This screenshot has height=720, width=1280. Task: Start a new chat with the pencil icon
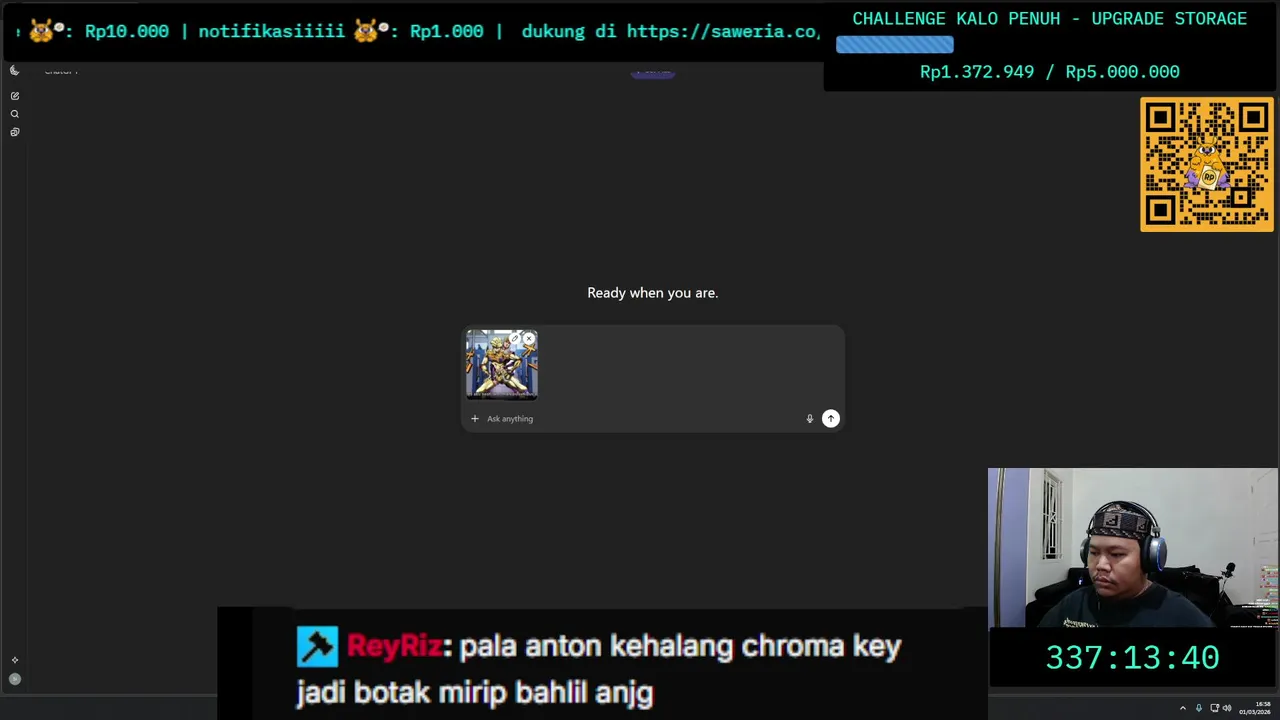15,96
